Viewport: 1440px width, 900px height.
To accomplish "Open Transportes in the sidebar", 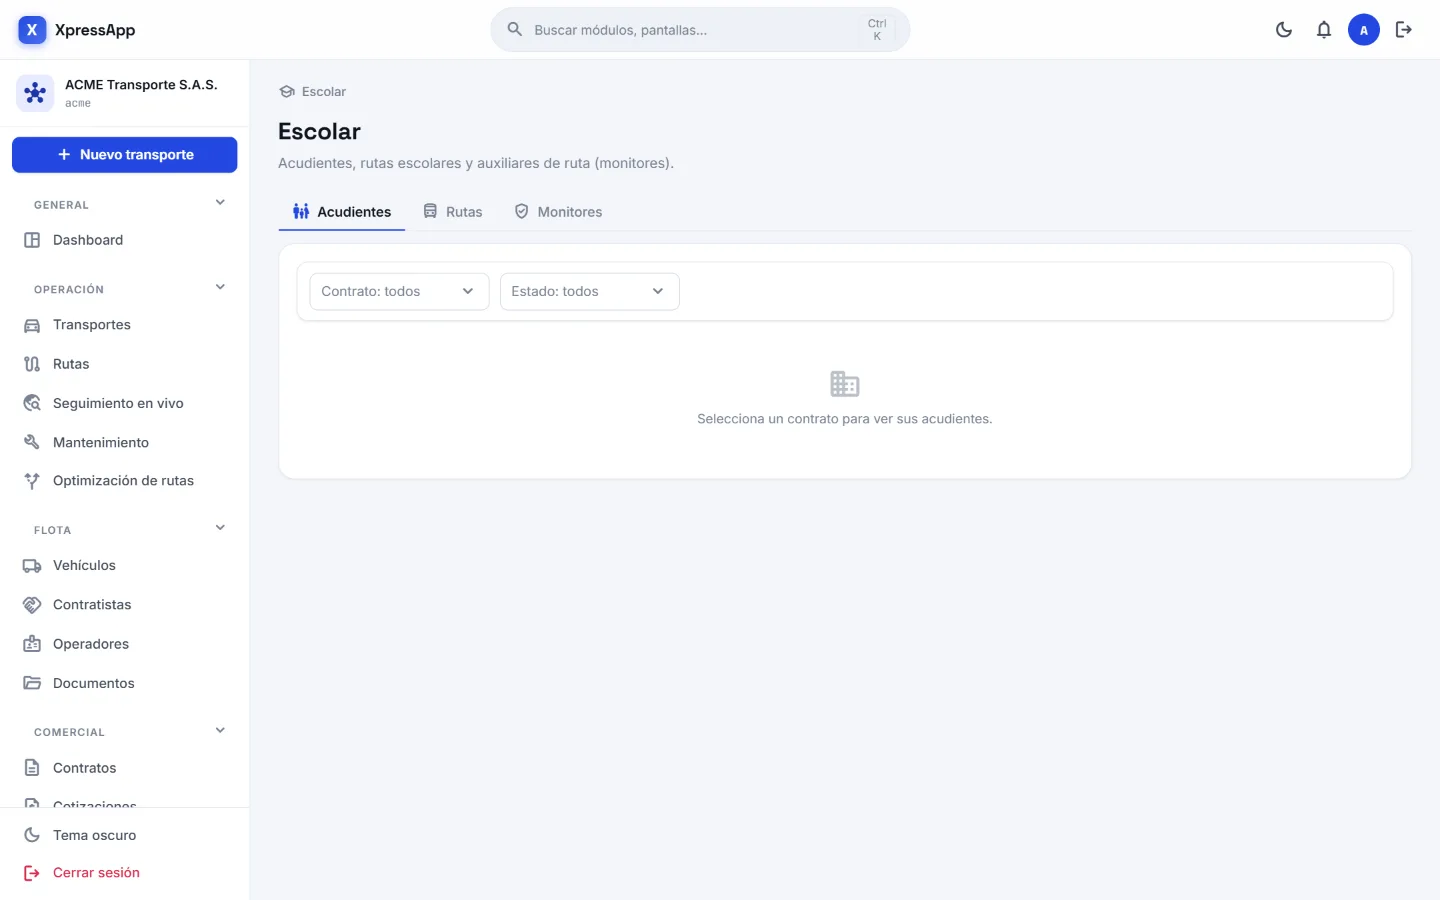I will [125, 325].
